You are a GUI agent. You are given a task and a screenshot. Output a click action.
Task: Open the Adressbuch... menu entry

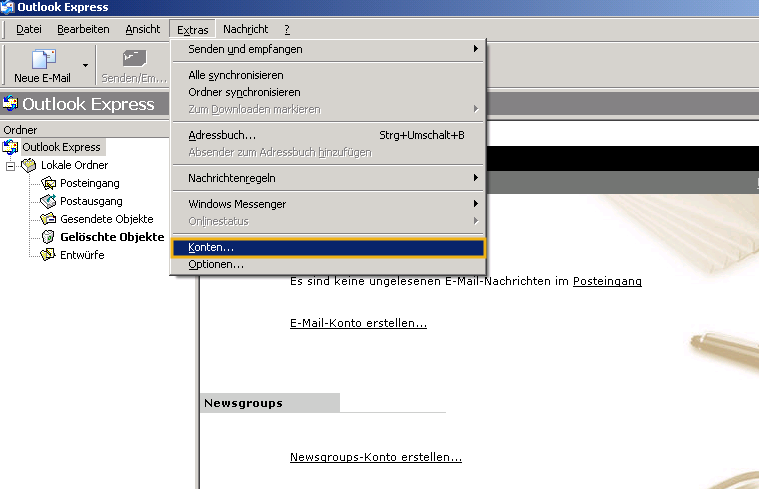[222, 135]
